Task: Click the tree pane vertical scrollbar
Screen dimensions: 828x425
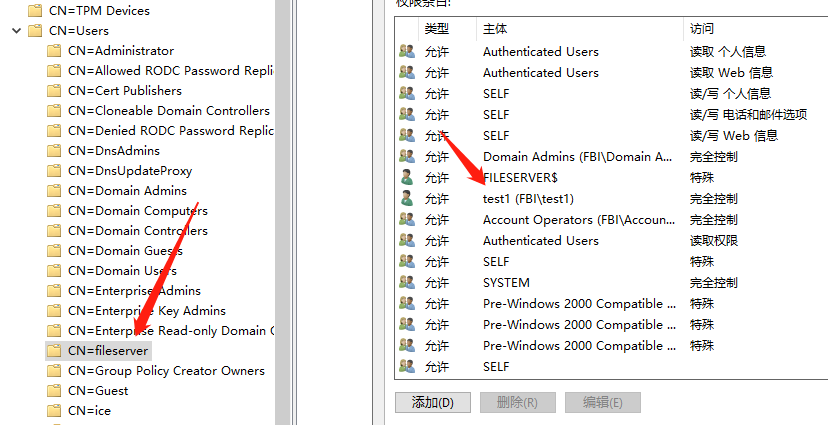Action: 282,200
